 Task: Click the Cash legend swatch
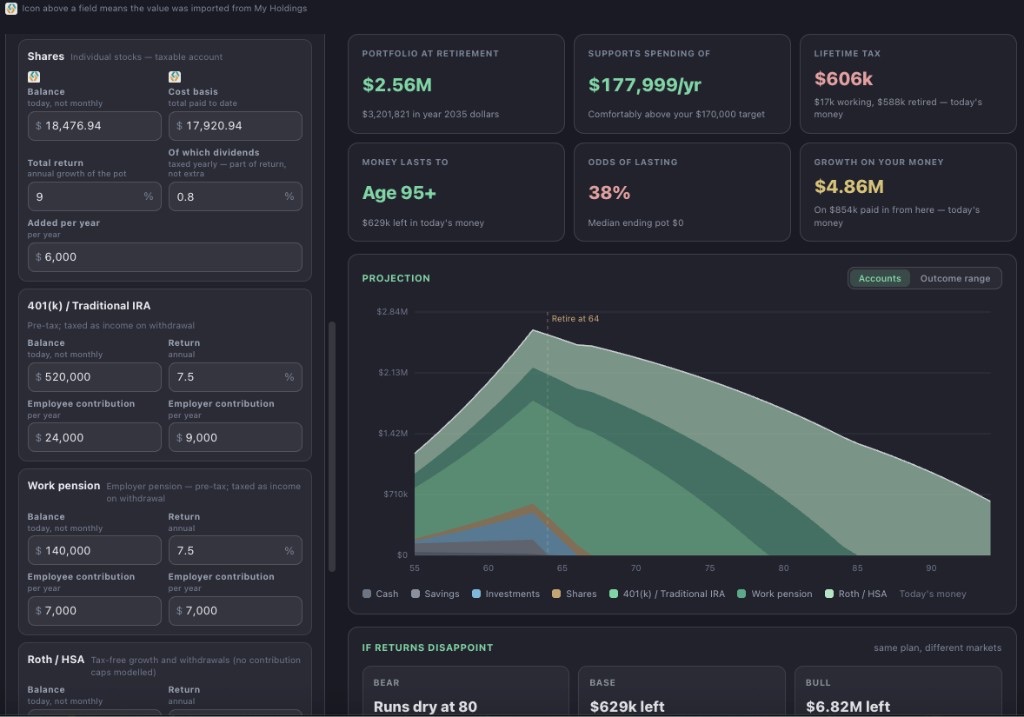pos(366,594)
